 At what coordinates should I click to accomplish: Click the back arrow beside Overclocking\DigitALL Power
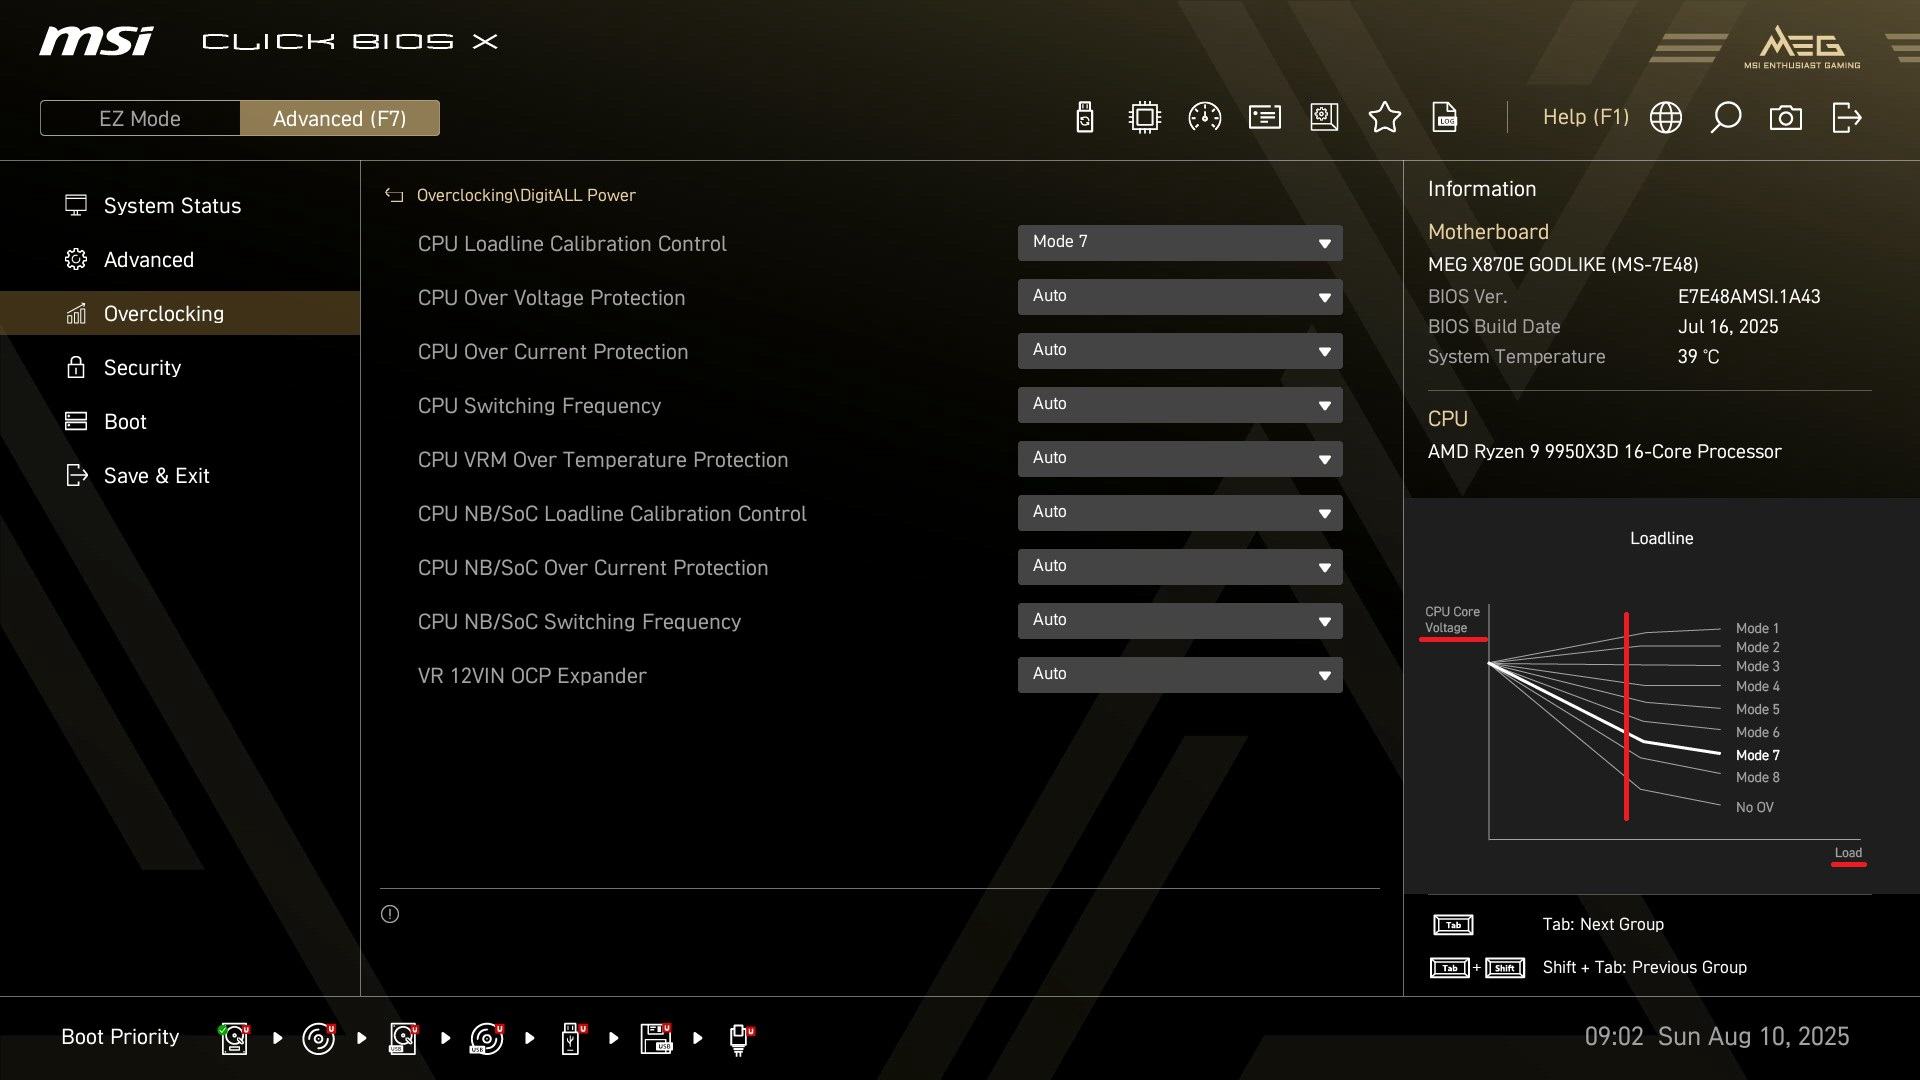[x=394, y=195]
